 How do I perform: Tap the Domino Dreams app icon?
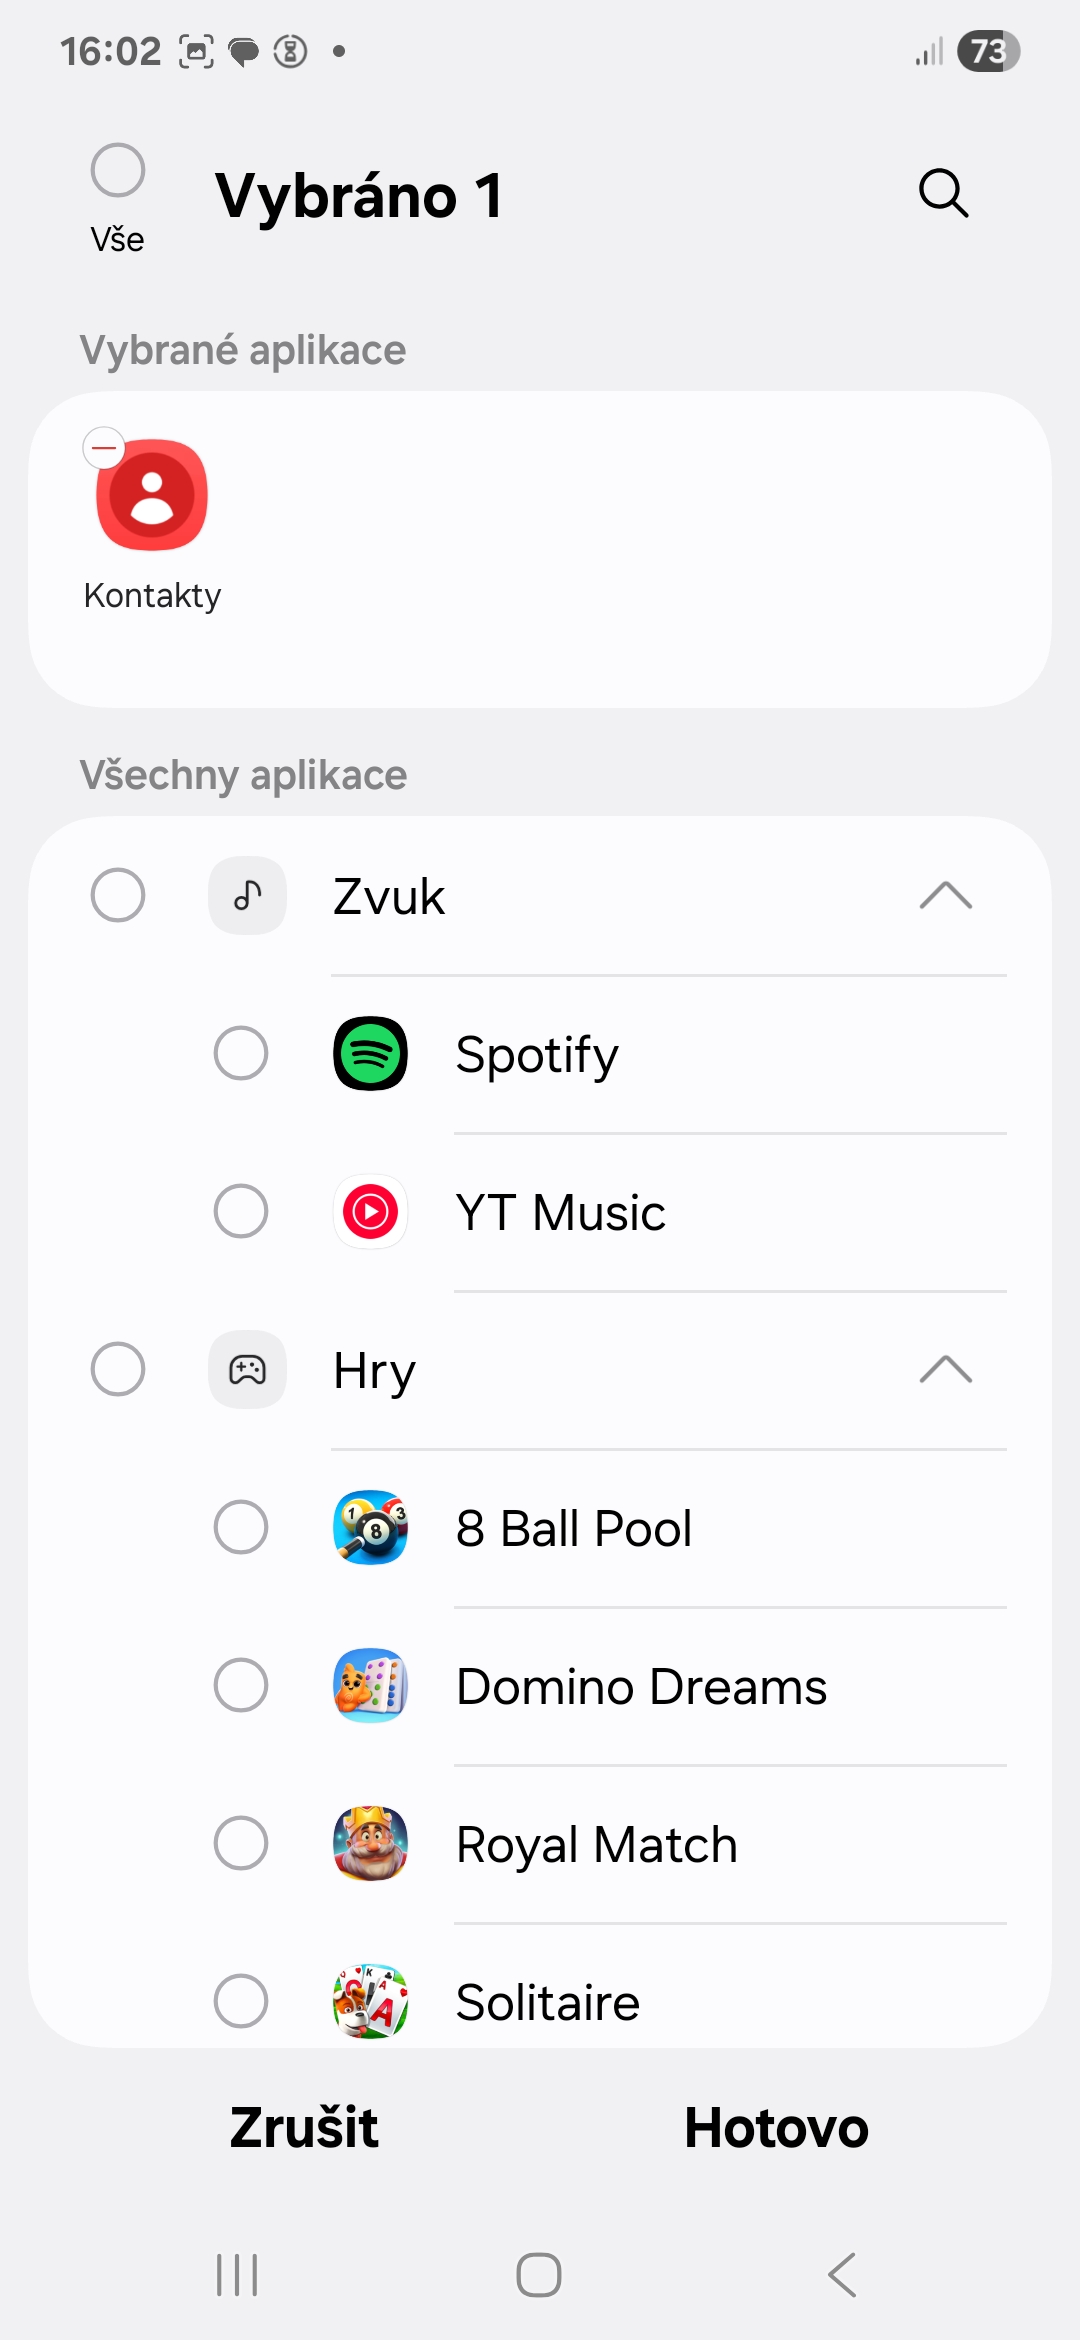[370, 1686]
